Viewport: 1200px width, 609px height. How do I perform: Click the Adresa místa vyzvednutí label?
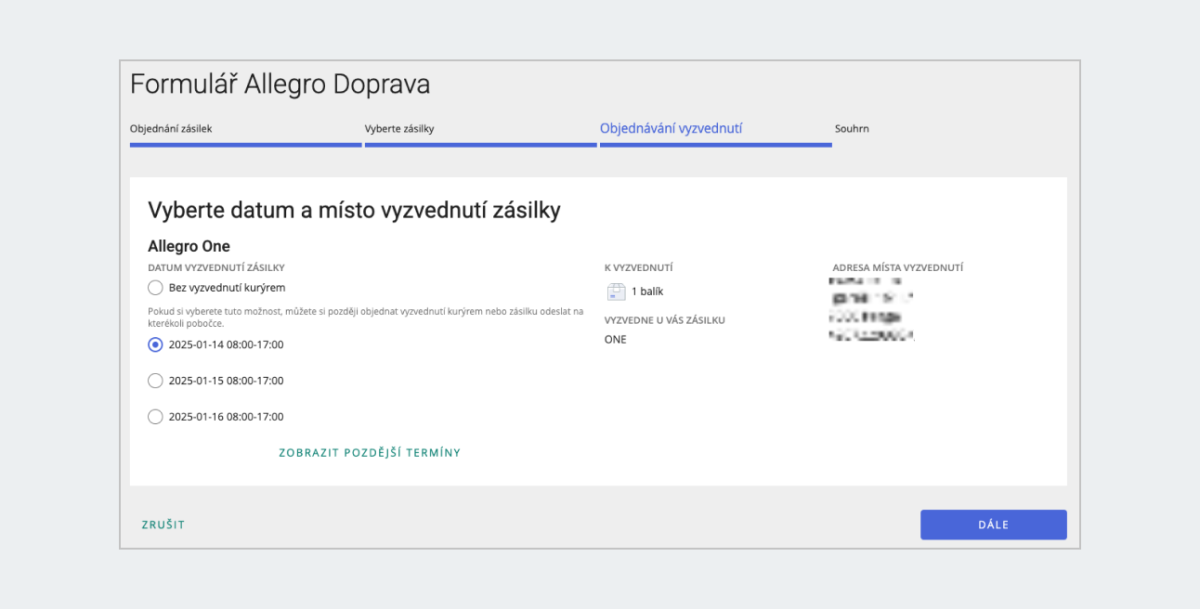(x=897, y=268)
